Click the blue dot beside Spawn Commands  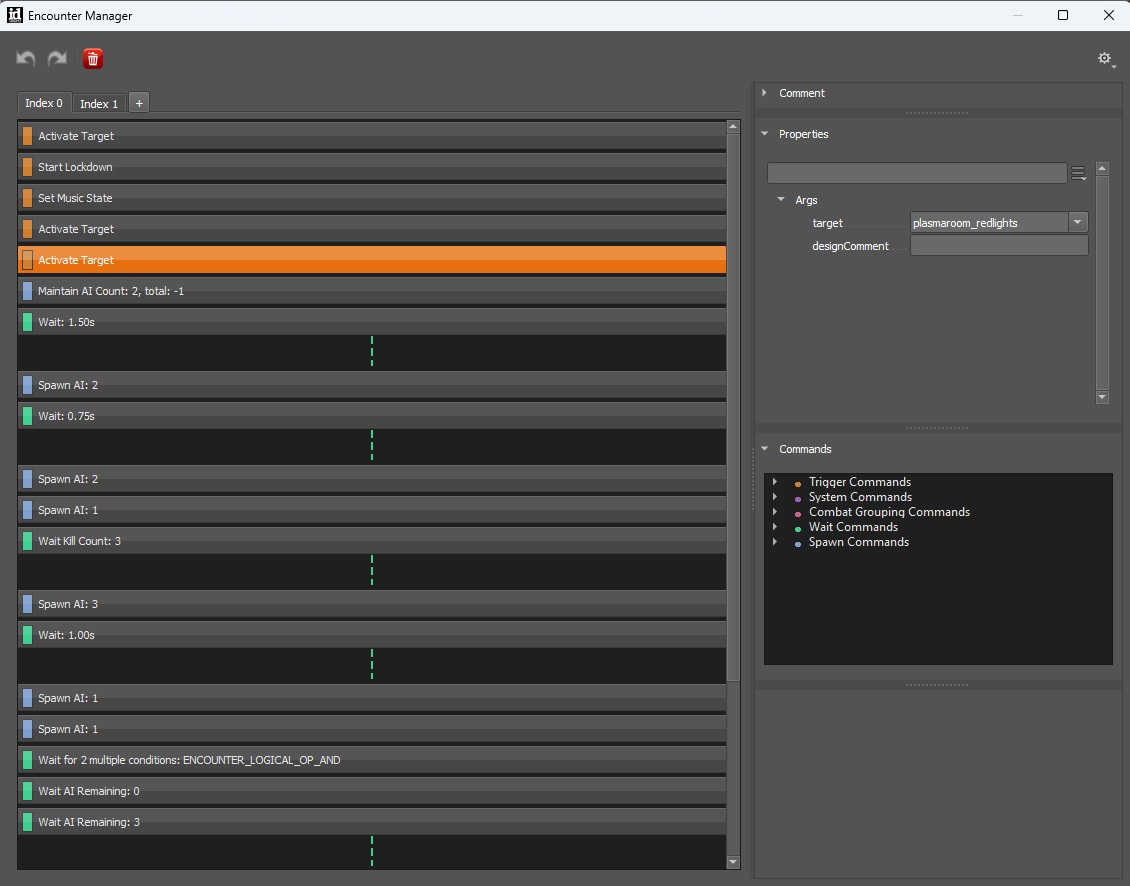click(798, 544)
